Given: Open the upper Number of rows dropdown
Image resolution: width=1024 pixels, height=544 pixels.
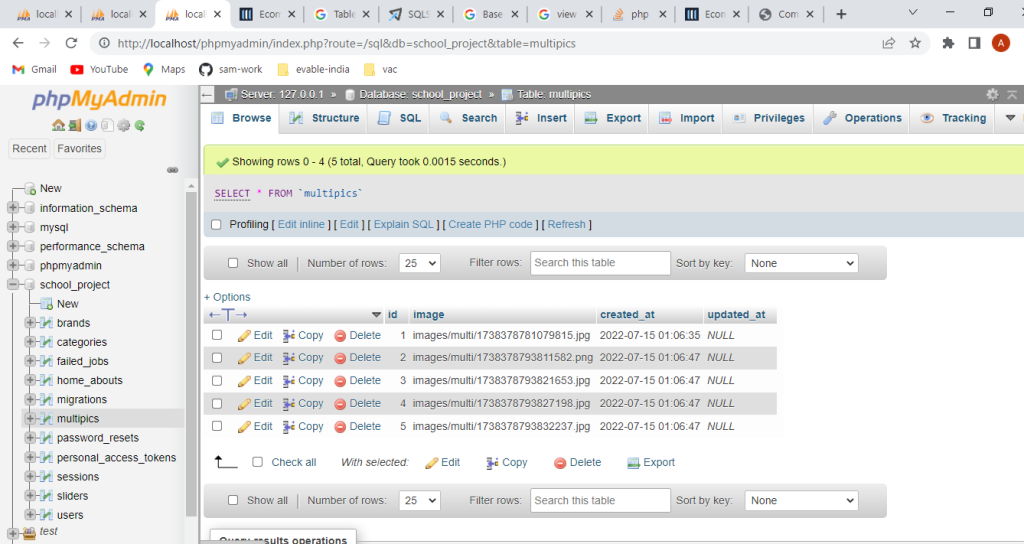Looking at the screenshot, I should point(419,263).
